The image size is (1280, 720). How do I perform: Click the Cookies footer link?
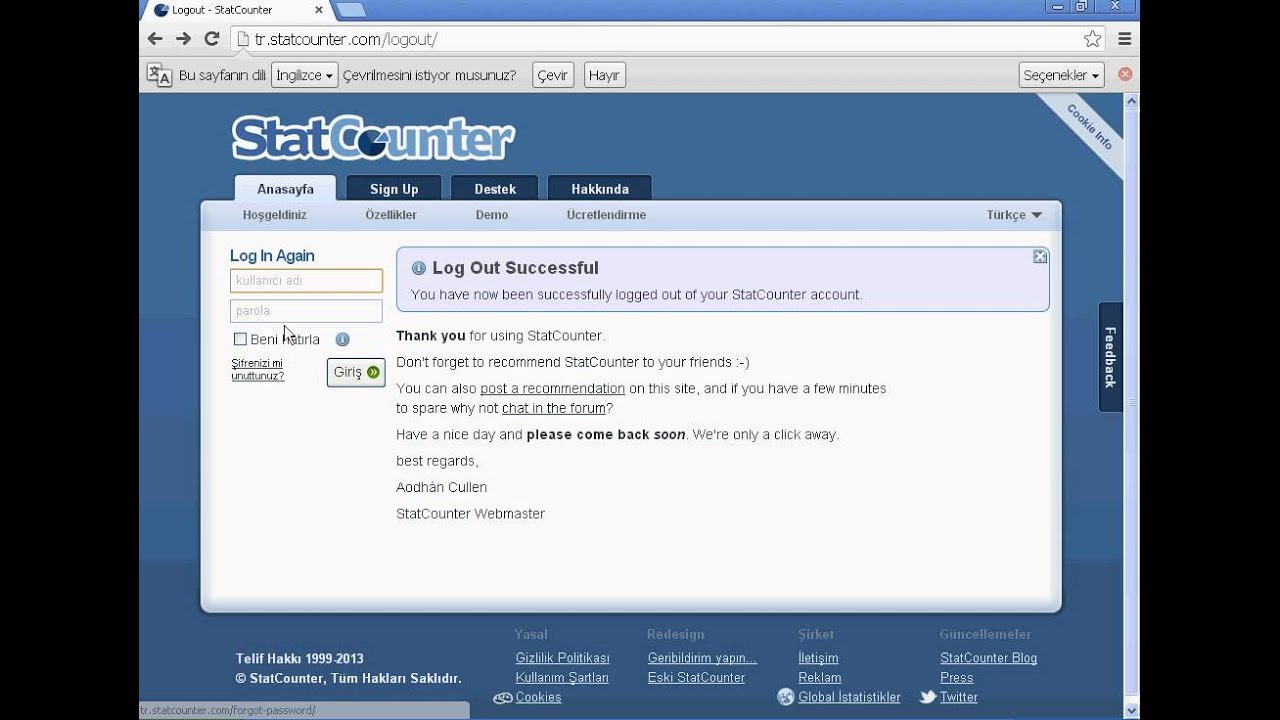(538, 697)
